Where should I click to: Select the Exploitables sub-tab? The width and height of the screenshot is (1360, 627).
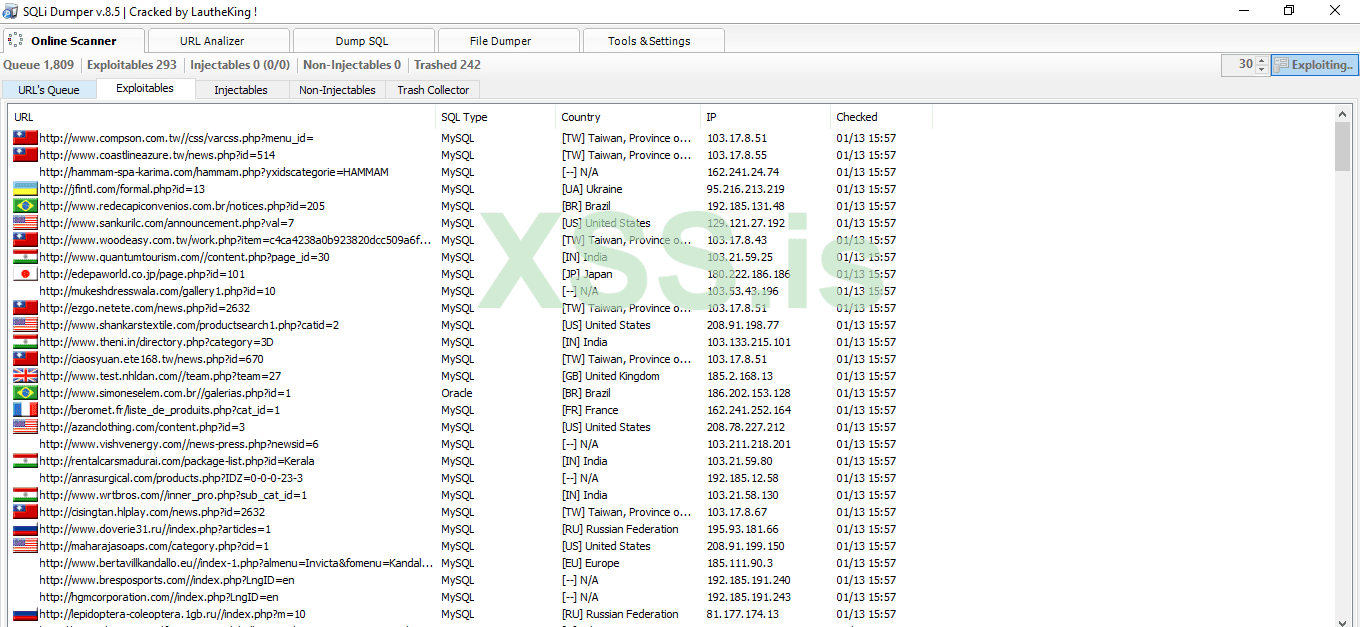point(145,88)
